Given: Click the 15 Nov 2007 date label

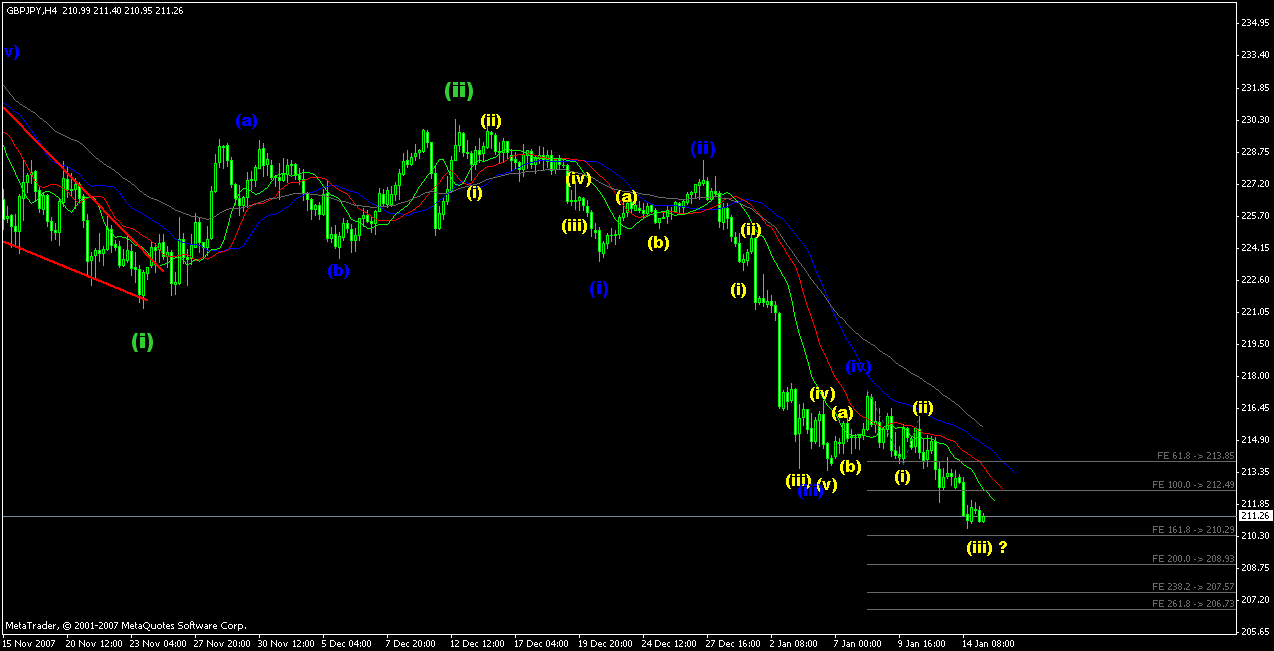Looking at the screenshot, I should point(27,644).
